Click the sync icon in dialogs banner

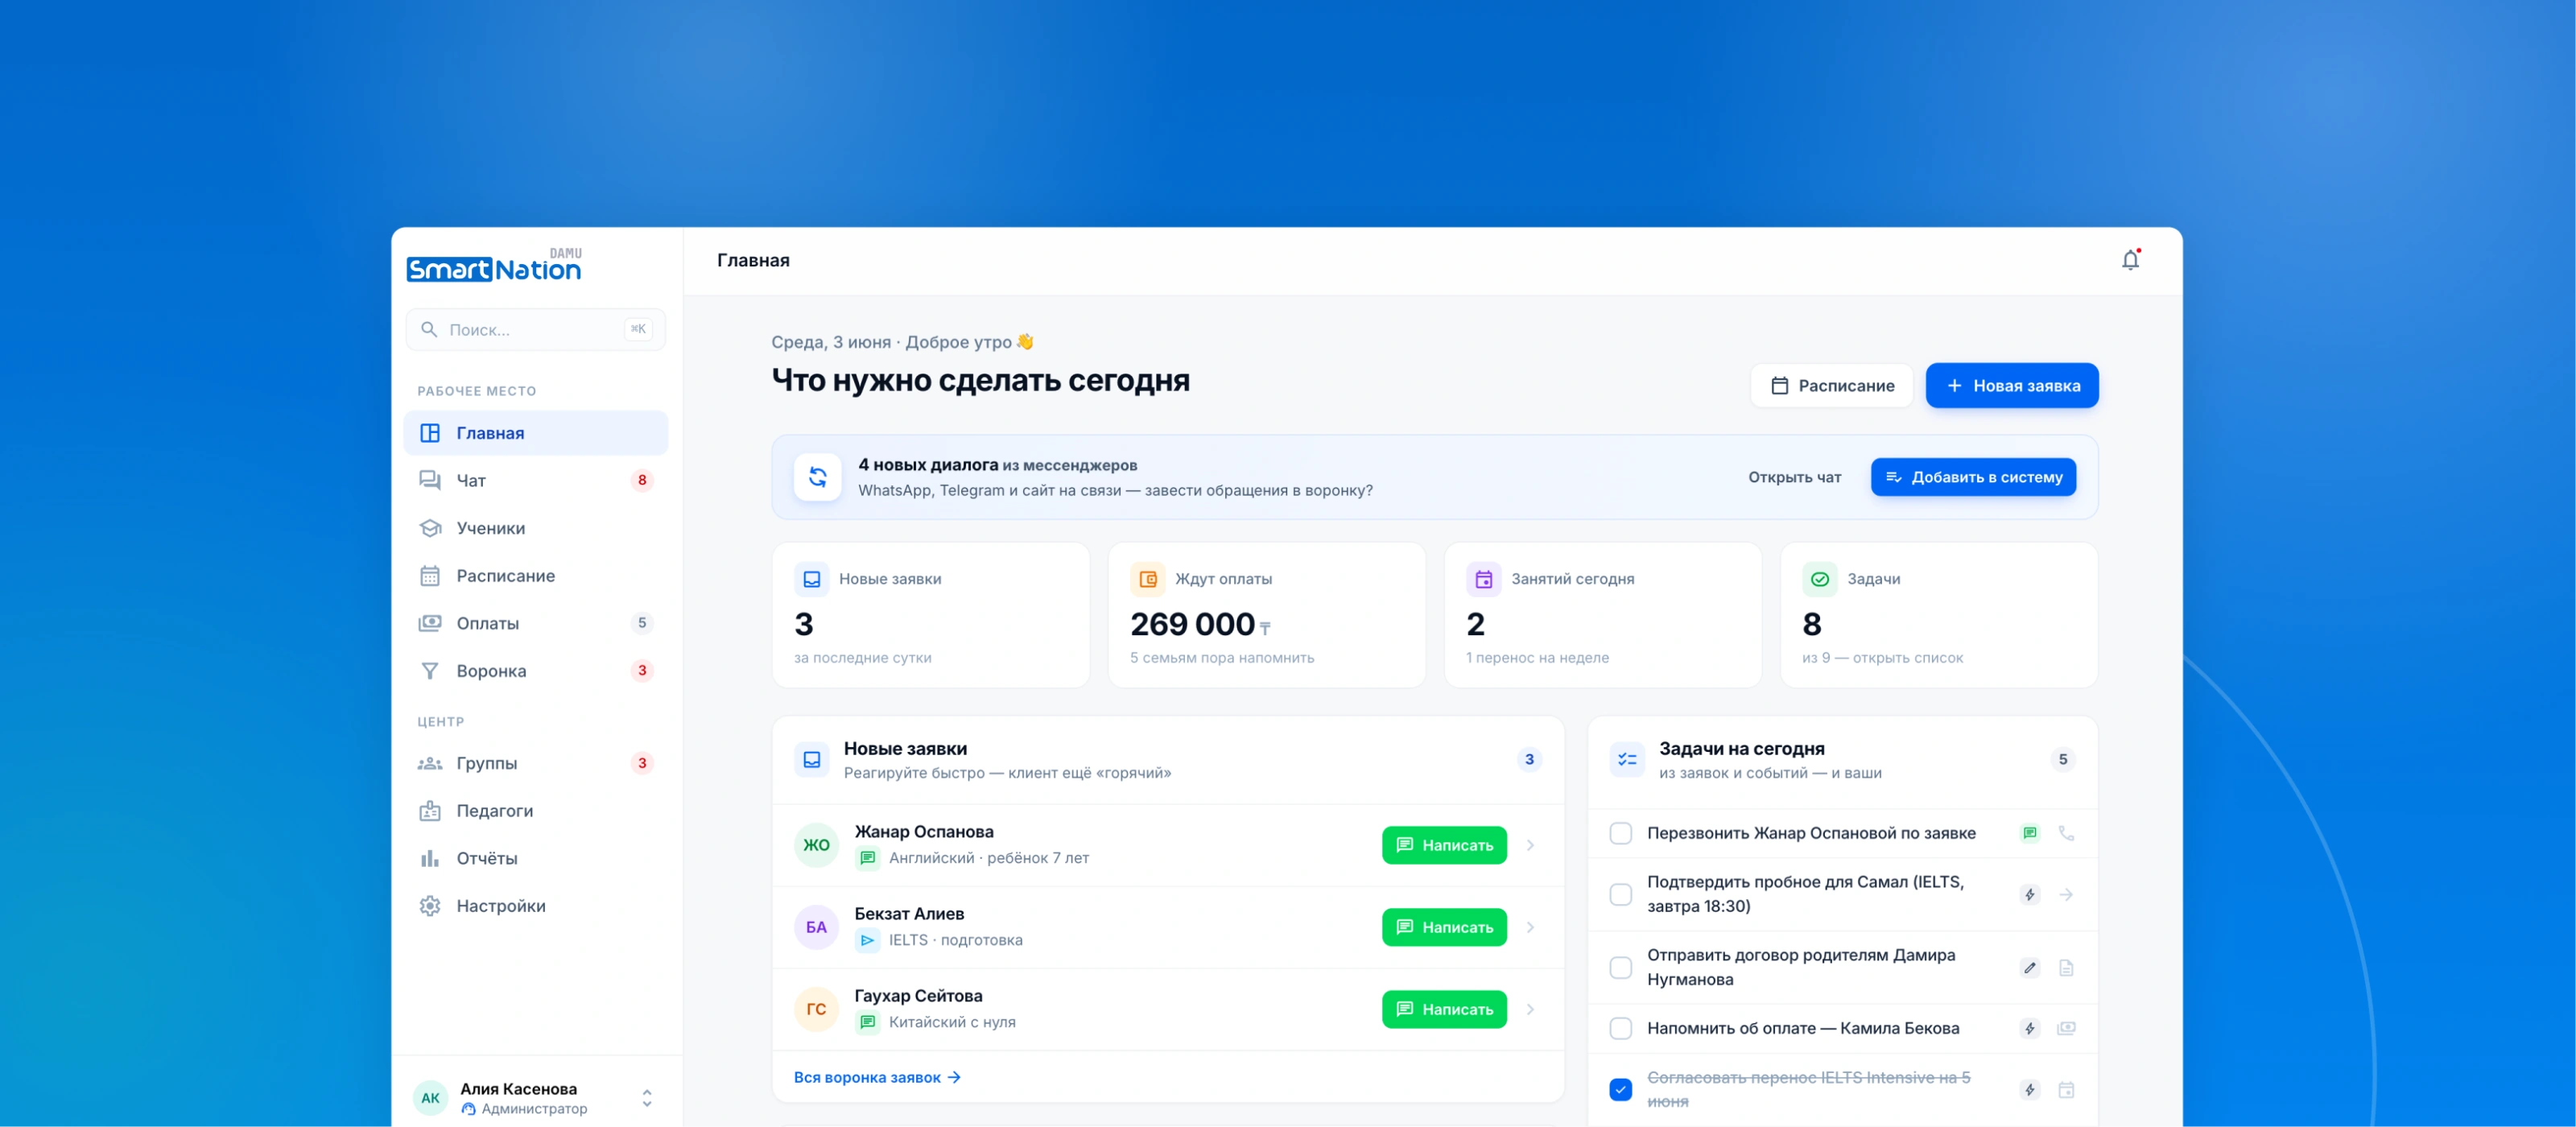point(817,477)
